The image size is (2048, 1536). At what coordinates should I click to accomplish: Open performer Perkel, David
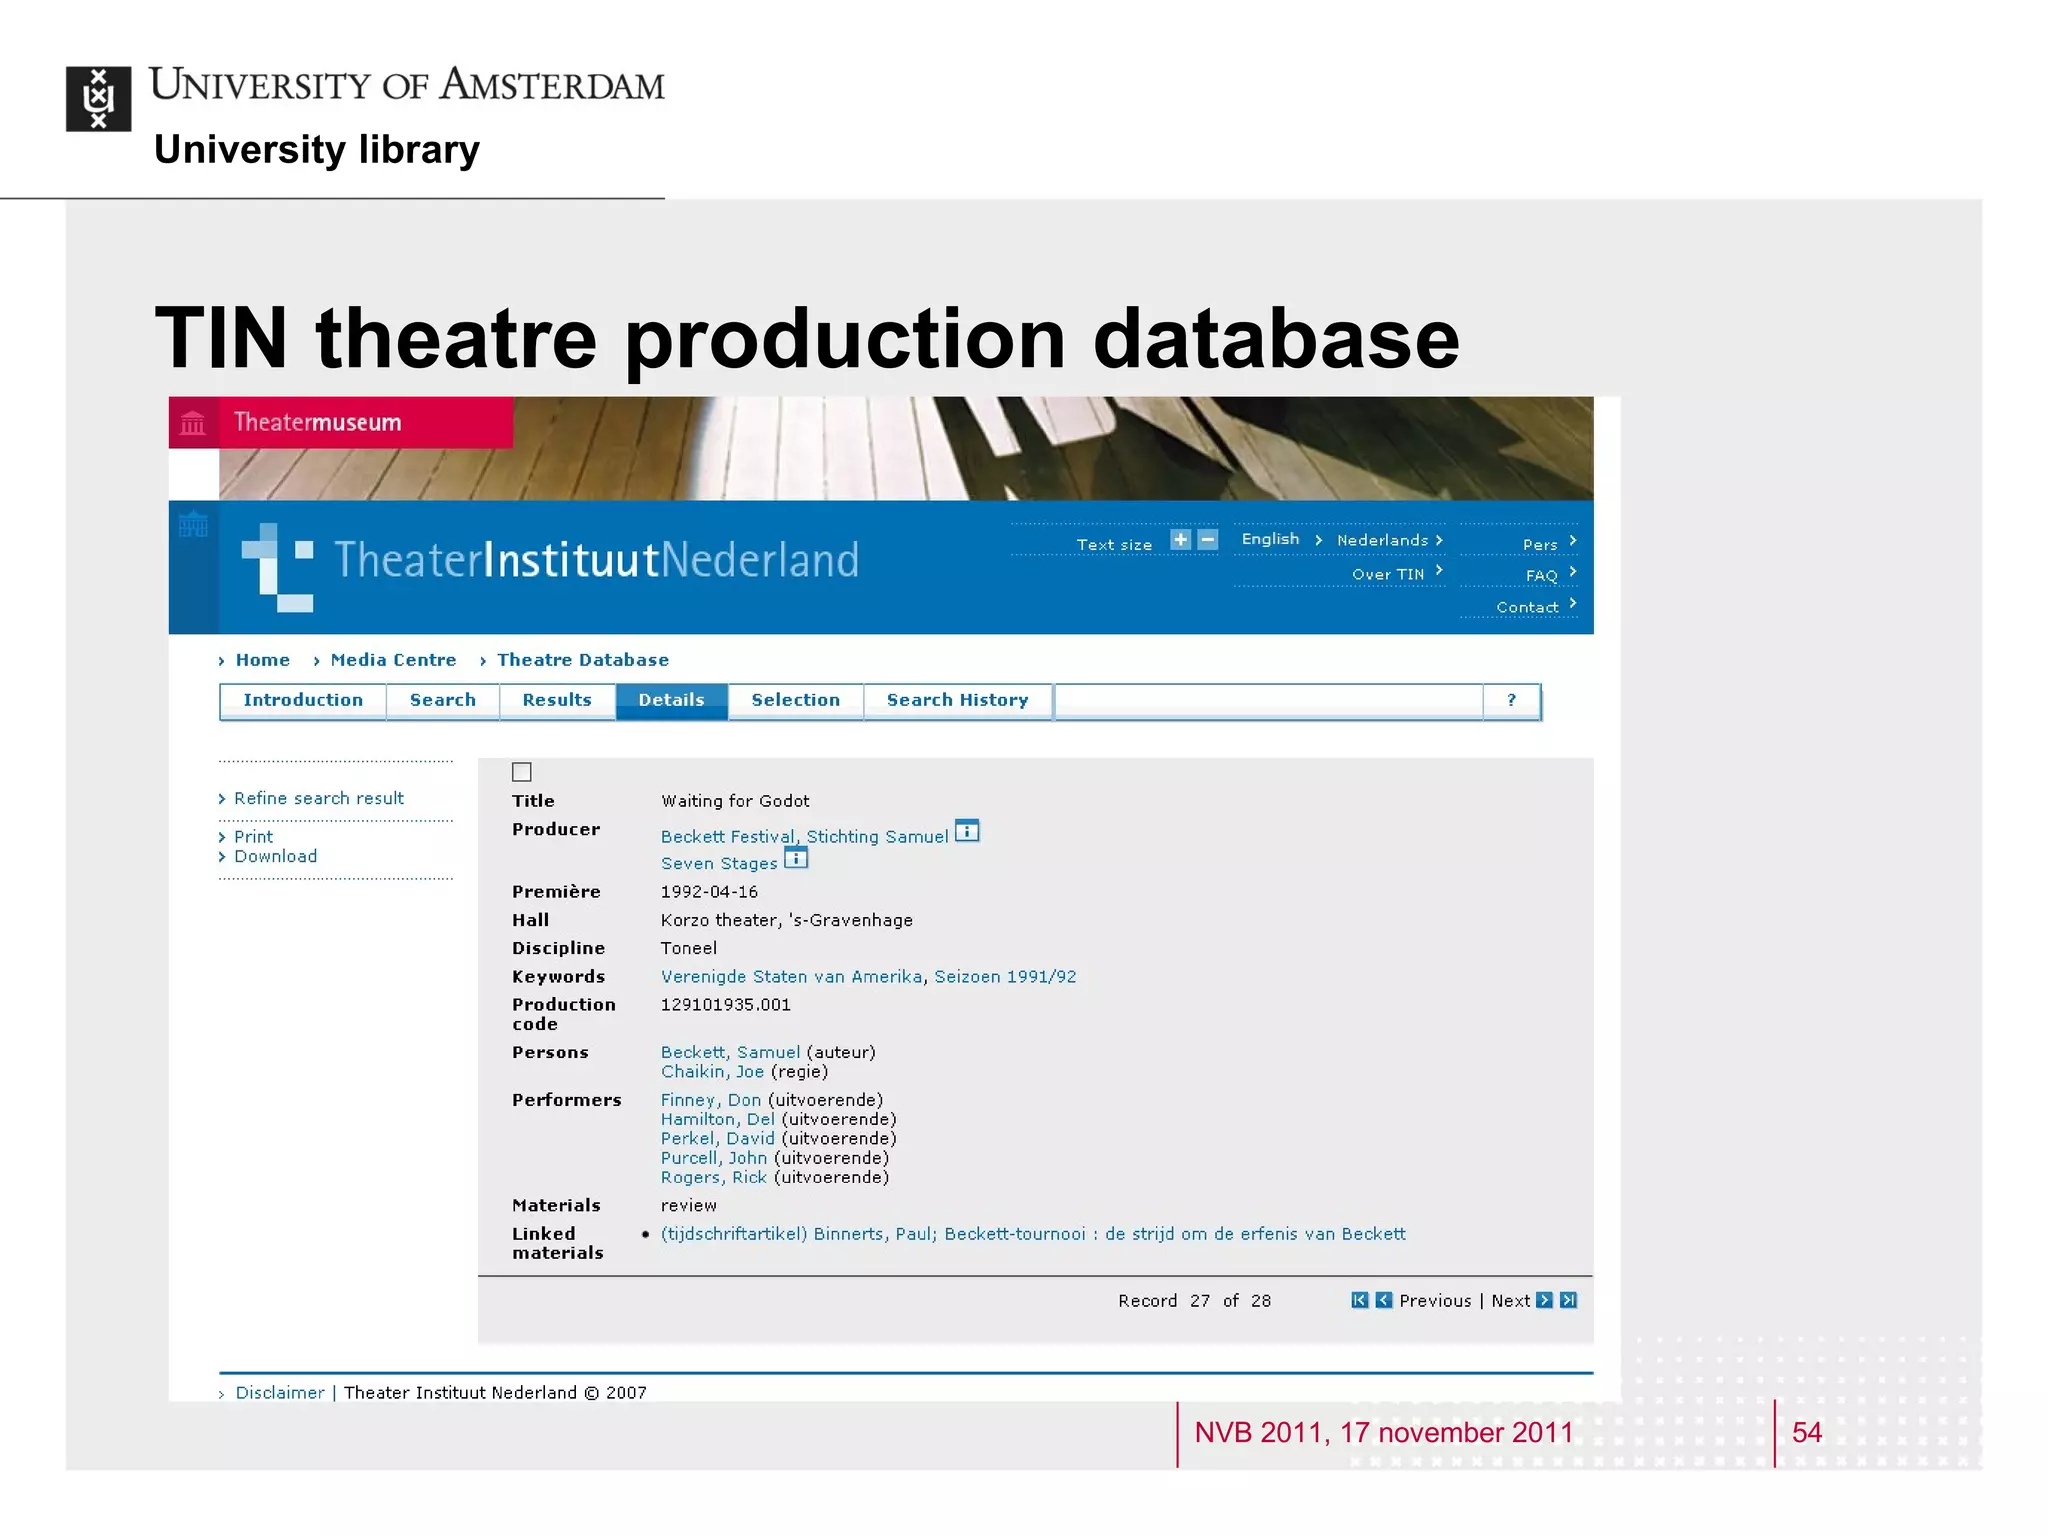[x=718, y=1139]
